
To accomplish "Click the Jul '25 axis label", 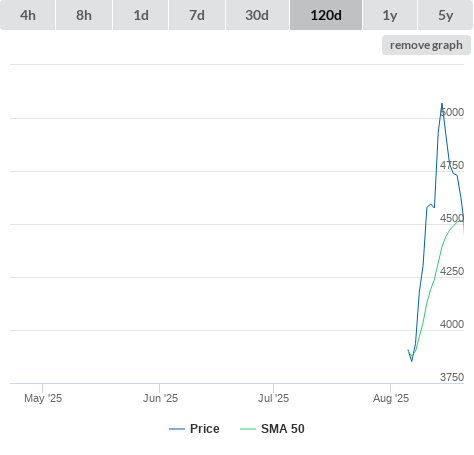I will pos(273,398).
